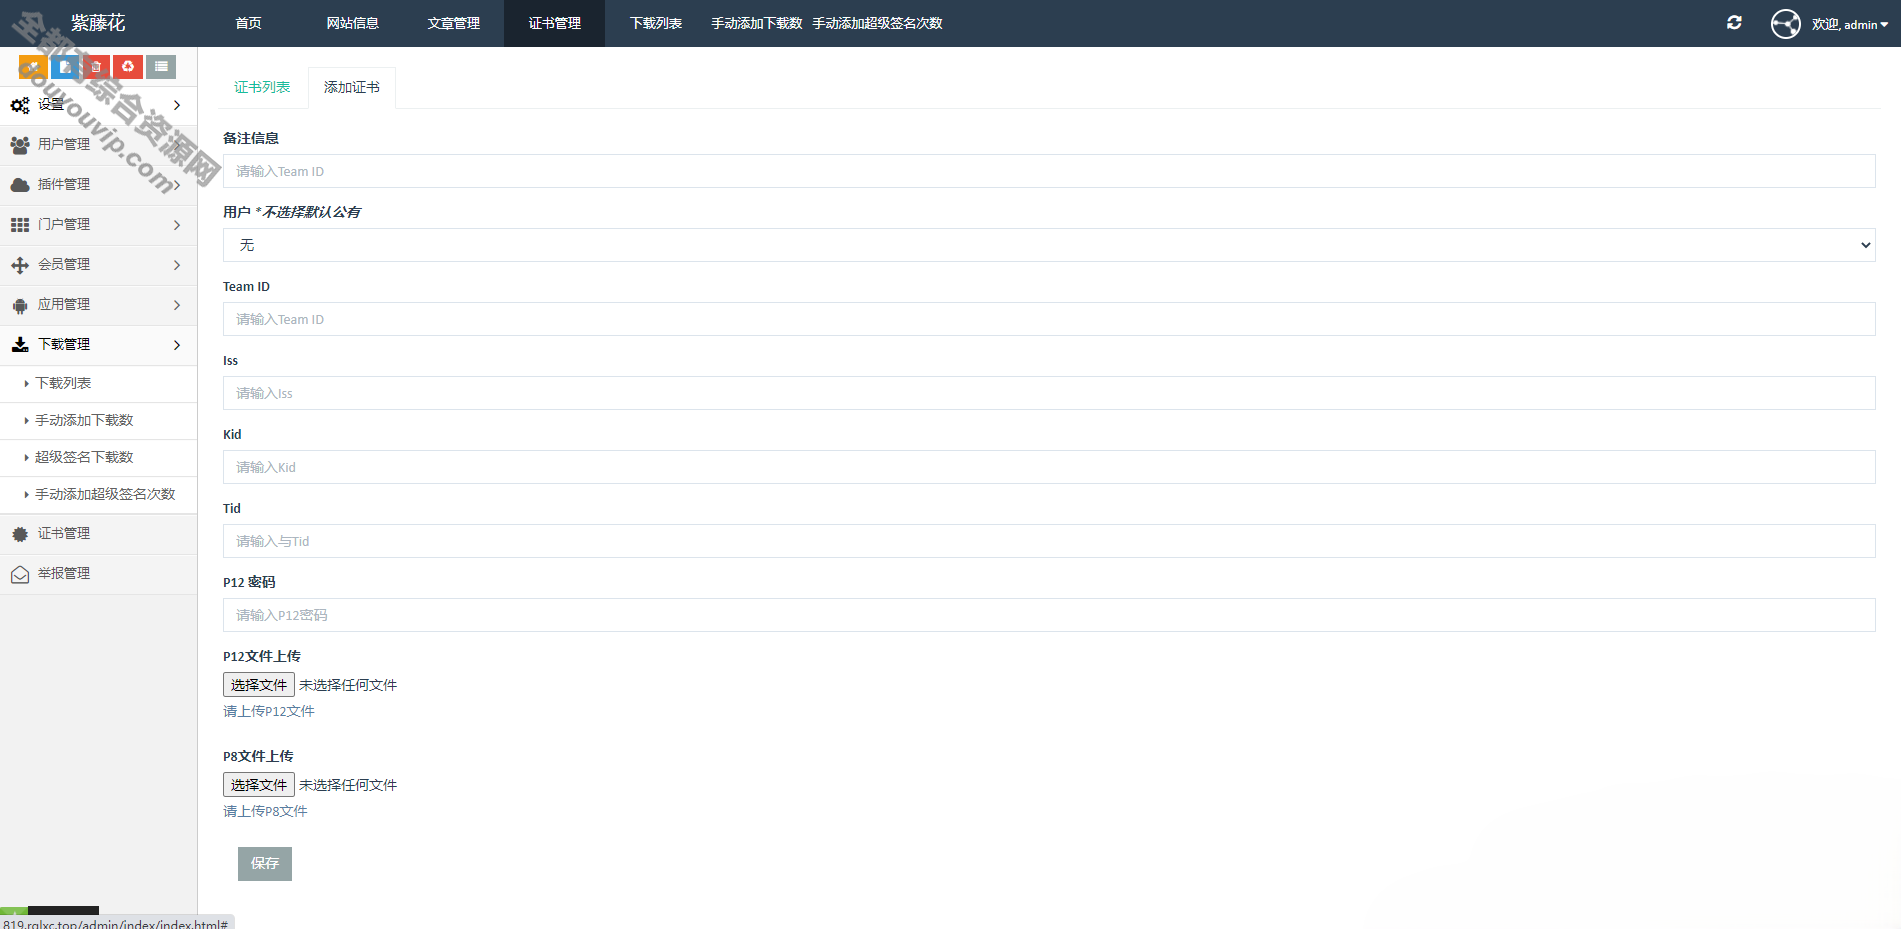1901x929 pixels.
Task: Click the cloud icon beside 插件管理
Action: pos(20,185)
